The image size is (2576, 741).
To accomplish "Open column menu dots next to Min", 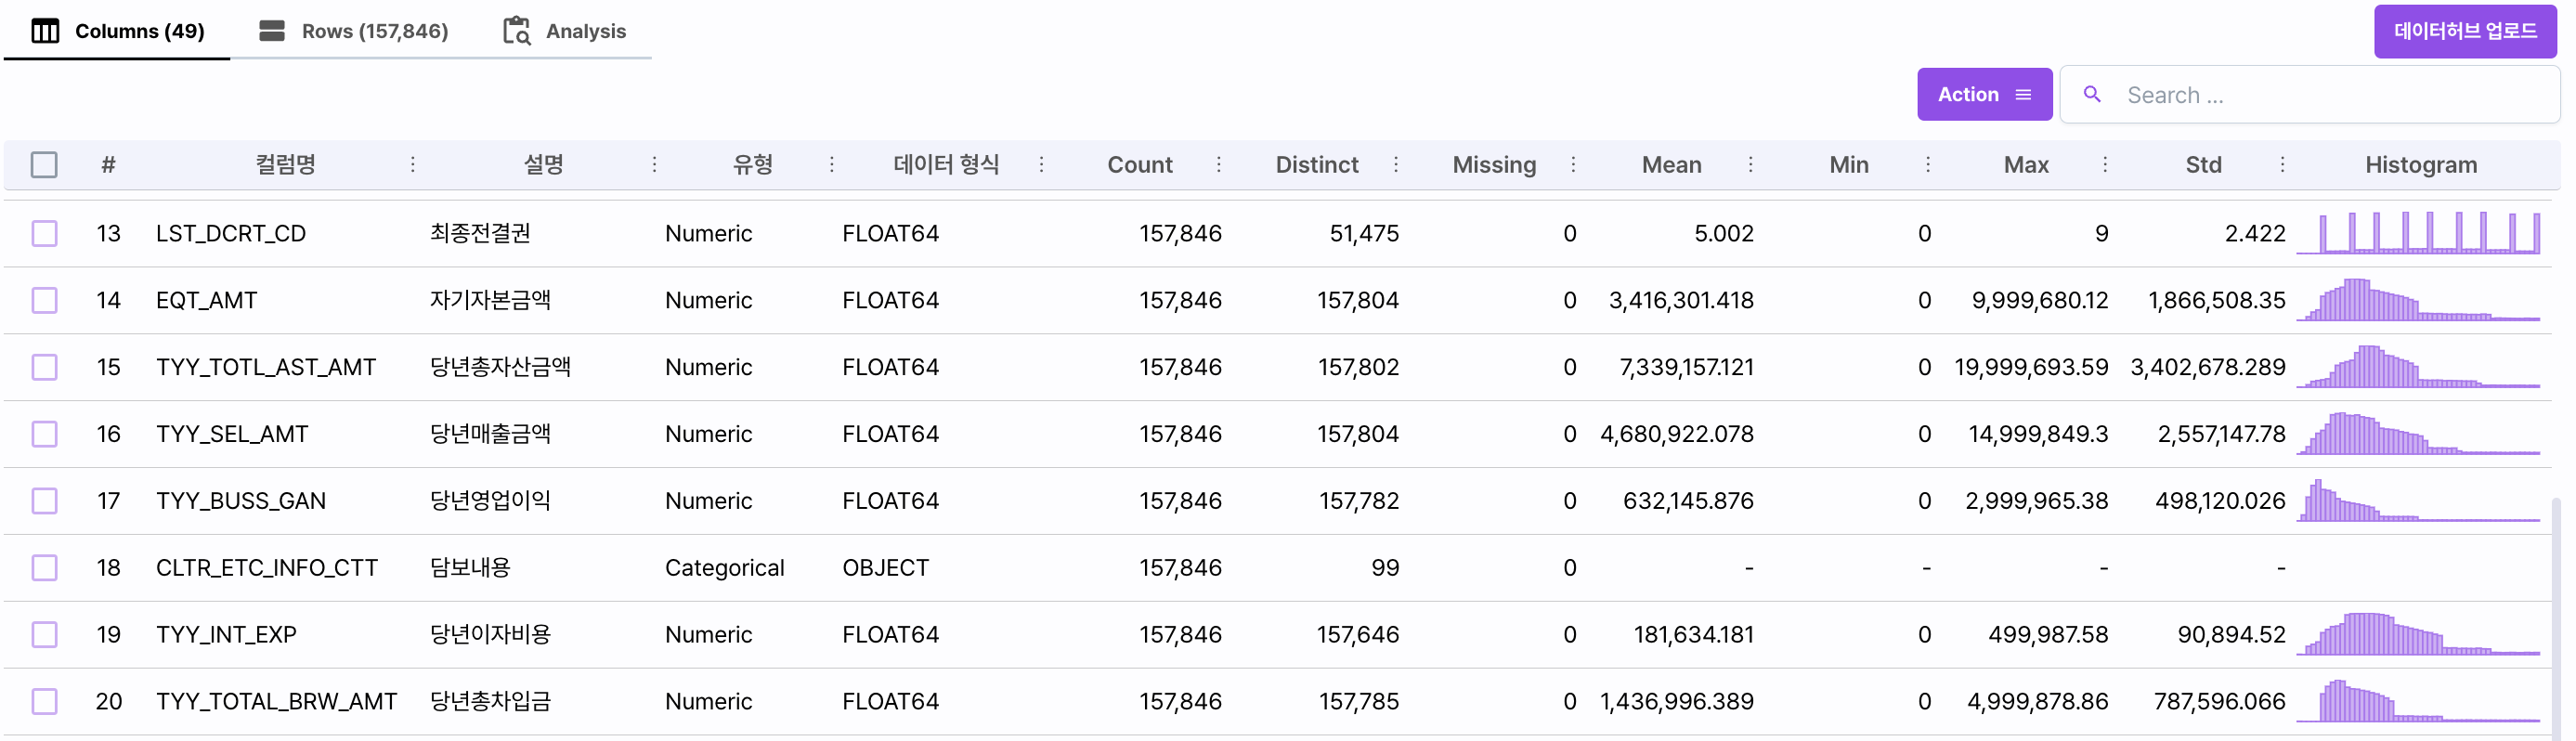I will (1928, 165).
